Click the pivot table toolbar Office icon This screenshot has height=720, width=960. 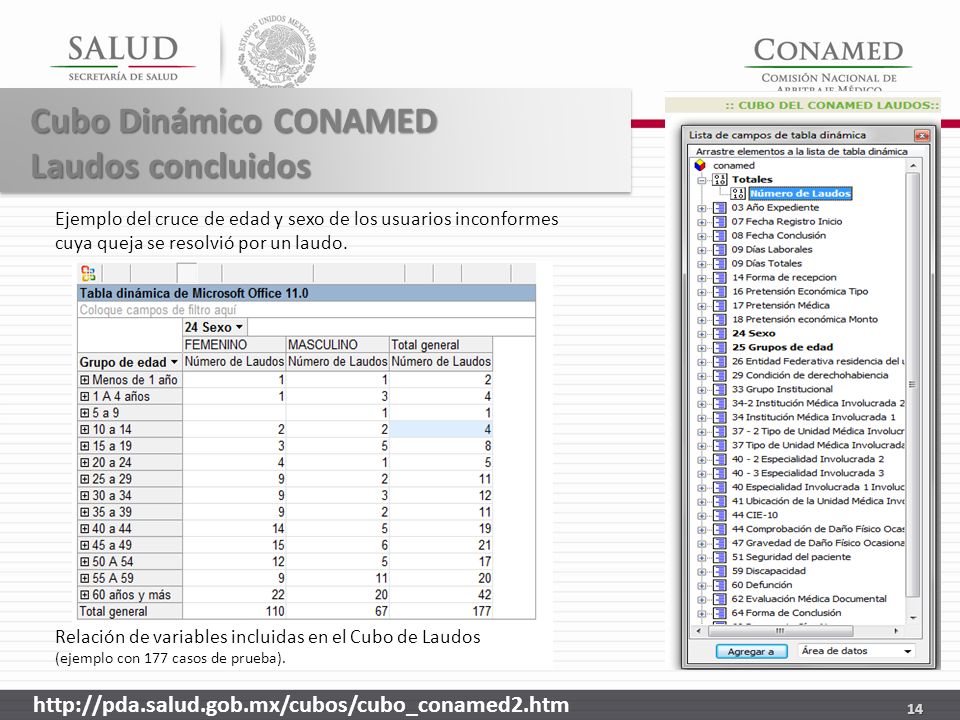[x=88, y=272]
